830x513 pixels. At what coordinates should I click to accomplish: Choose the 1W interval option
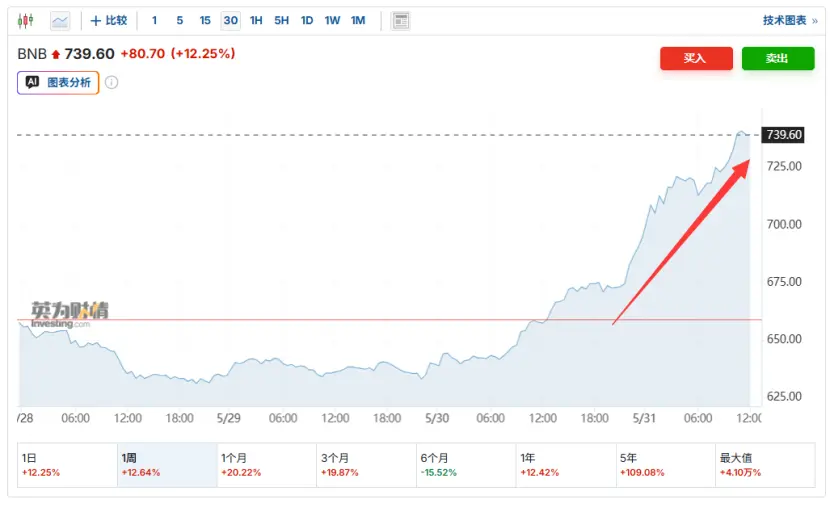[x=332, y=21]
